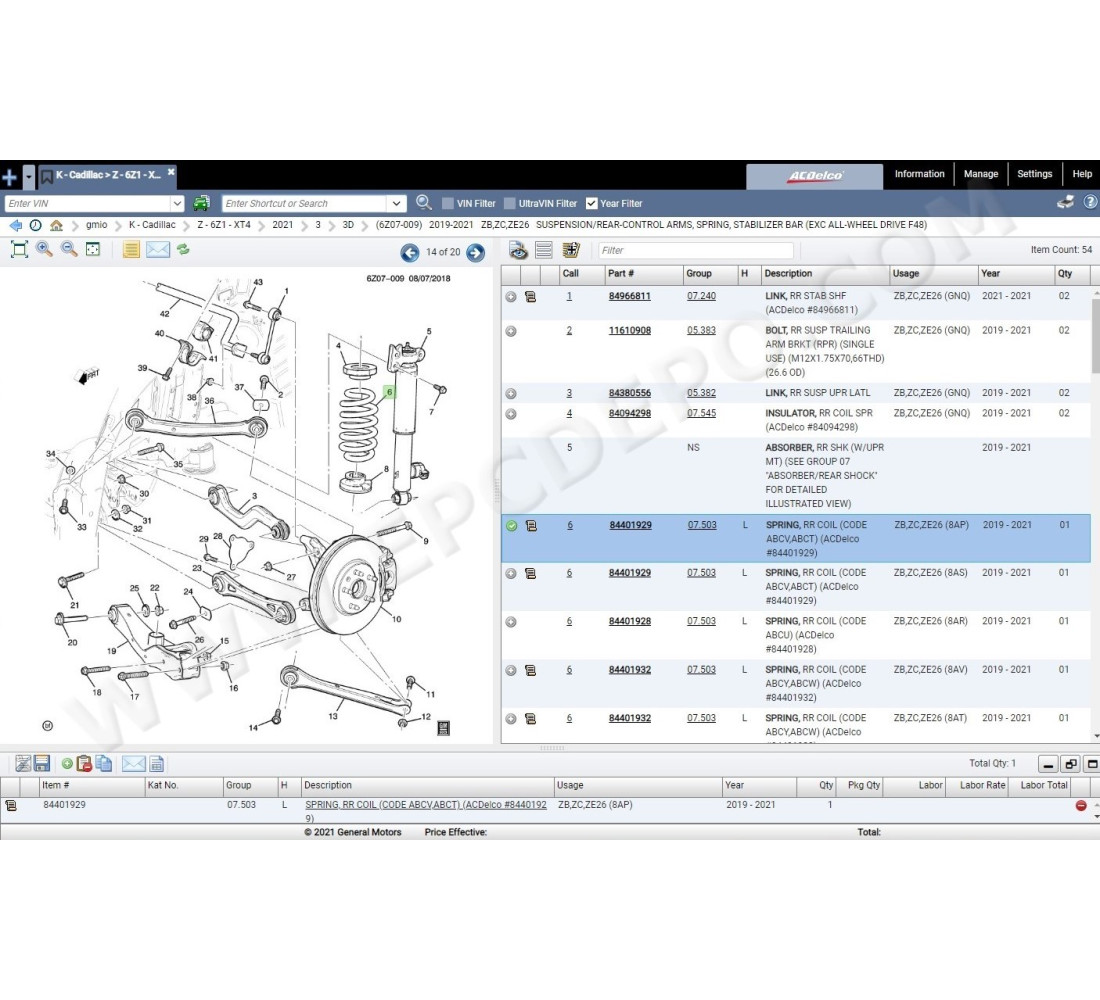Image resolution: width=1100 pixels, height=1000 pixels.
Task: Click the fit-to-window diagram icon
Action: click(18, 250)
